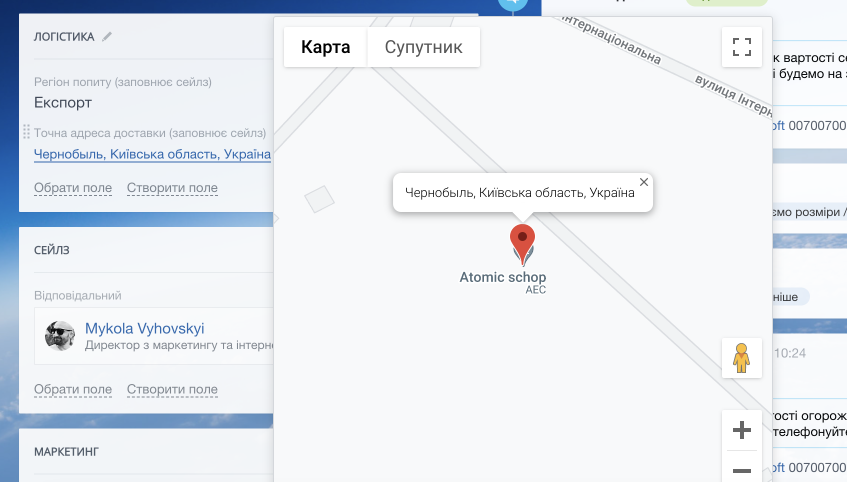Open the Чернобыль delivery address link

152,154
